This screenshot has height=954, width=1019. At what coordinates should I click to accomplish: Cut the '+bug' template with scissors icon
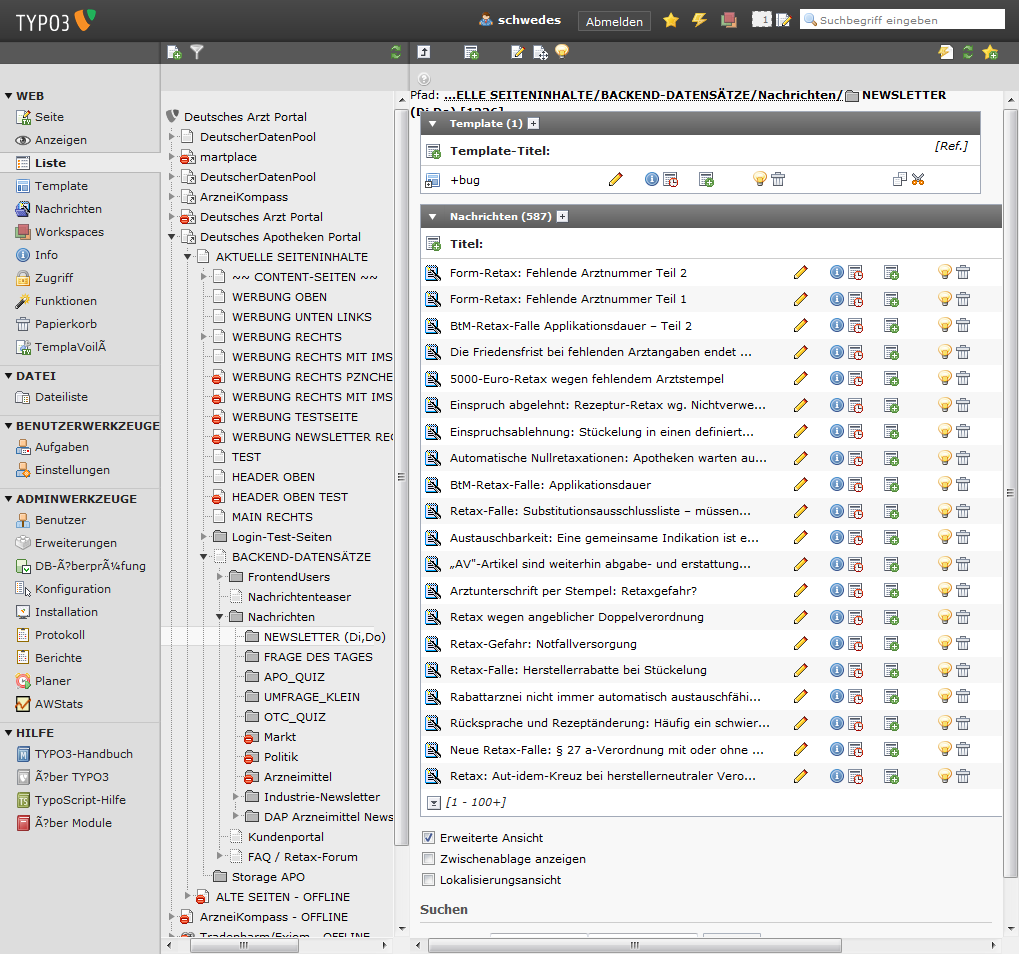(918, 179)
